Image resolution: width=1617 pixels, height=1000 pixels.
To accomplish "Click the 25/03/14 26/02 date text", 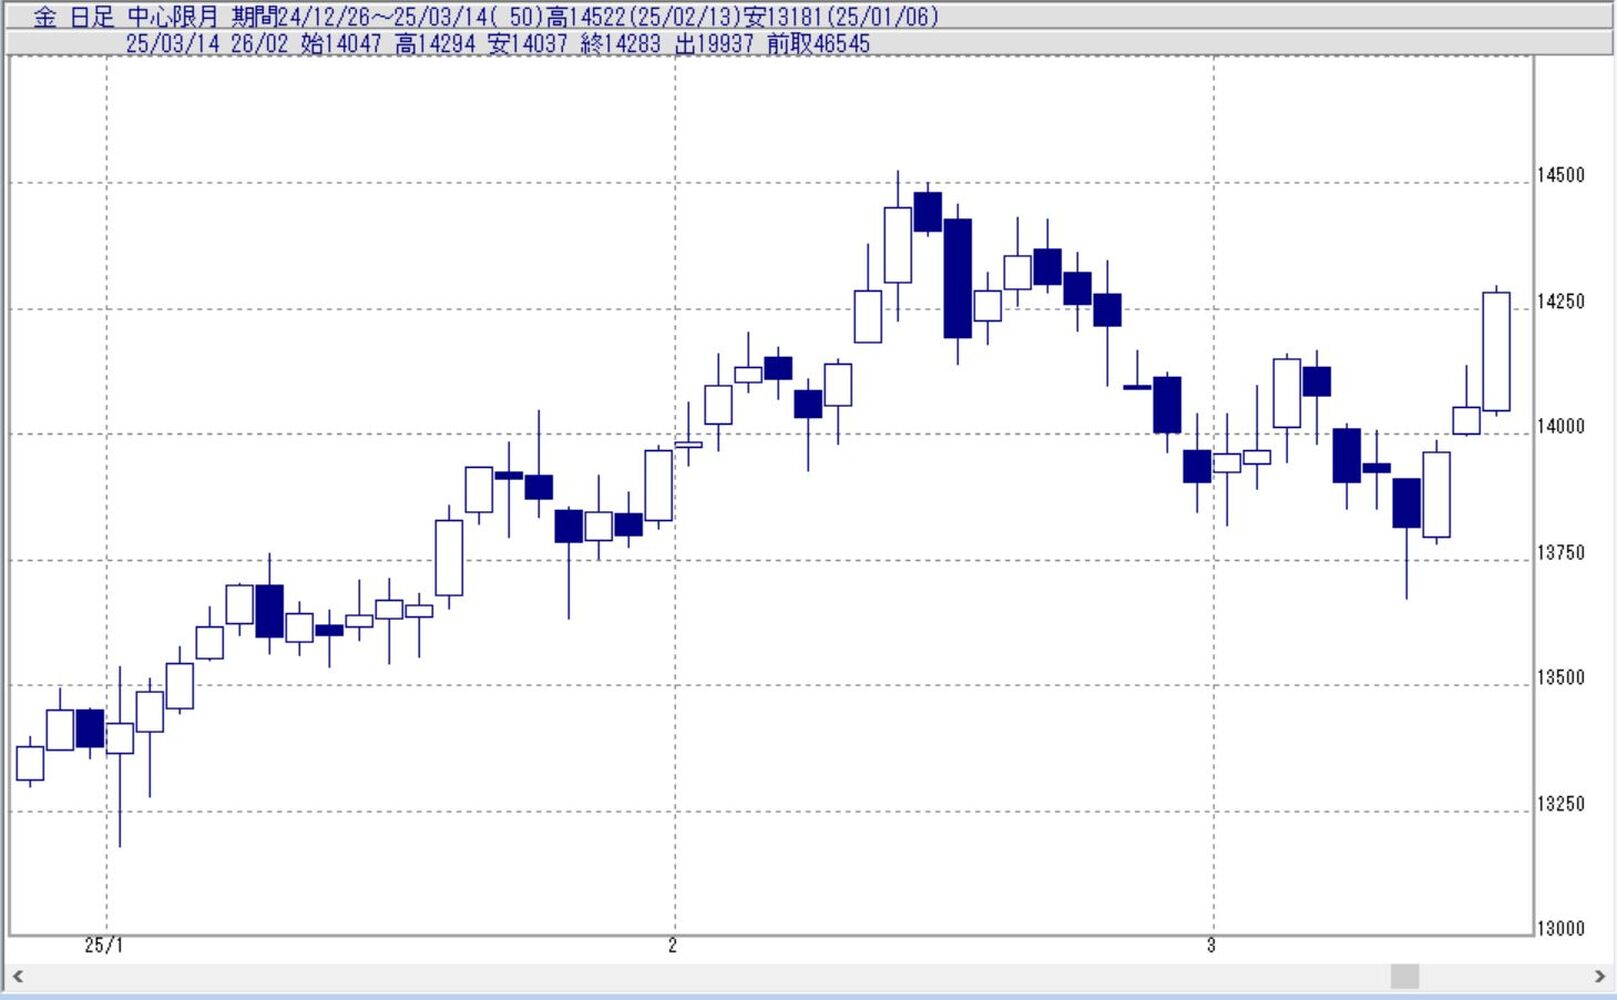I will pos(207,44).
